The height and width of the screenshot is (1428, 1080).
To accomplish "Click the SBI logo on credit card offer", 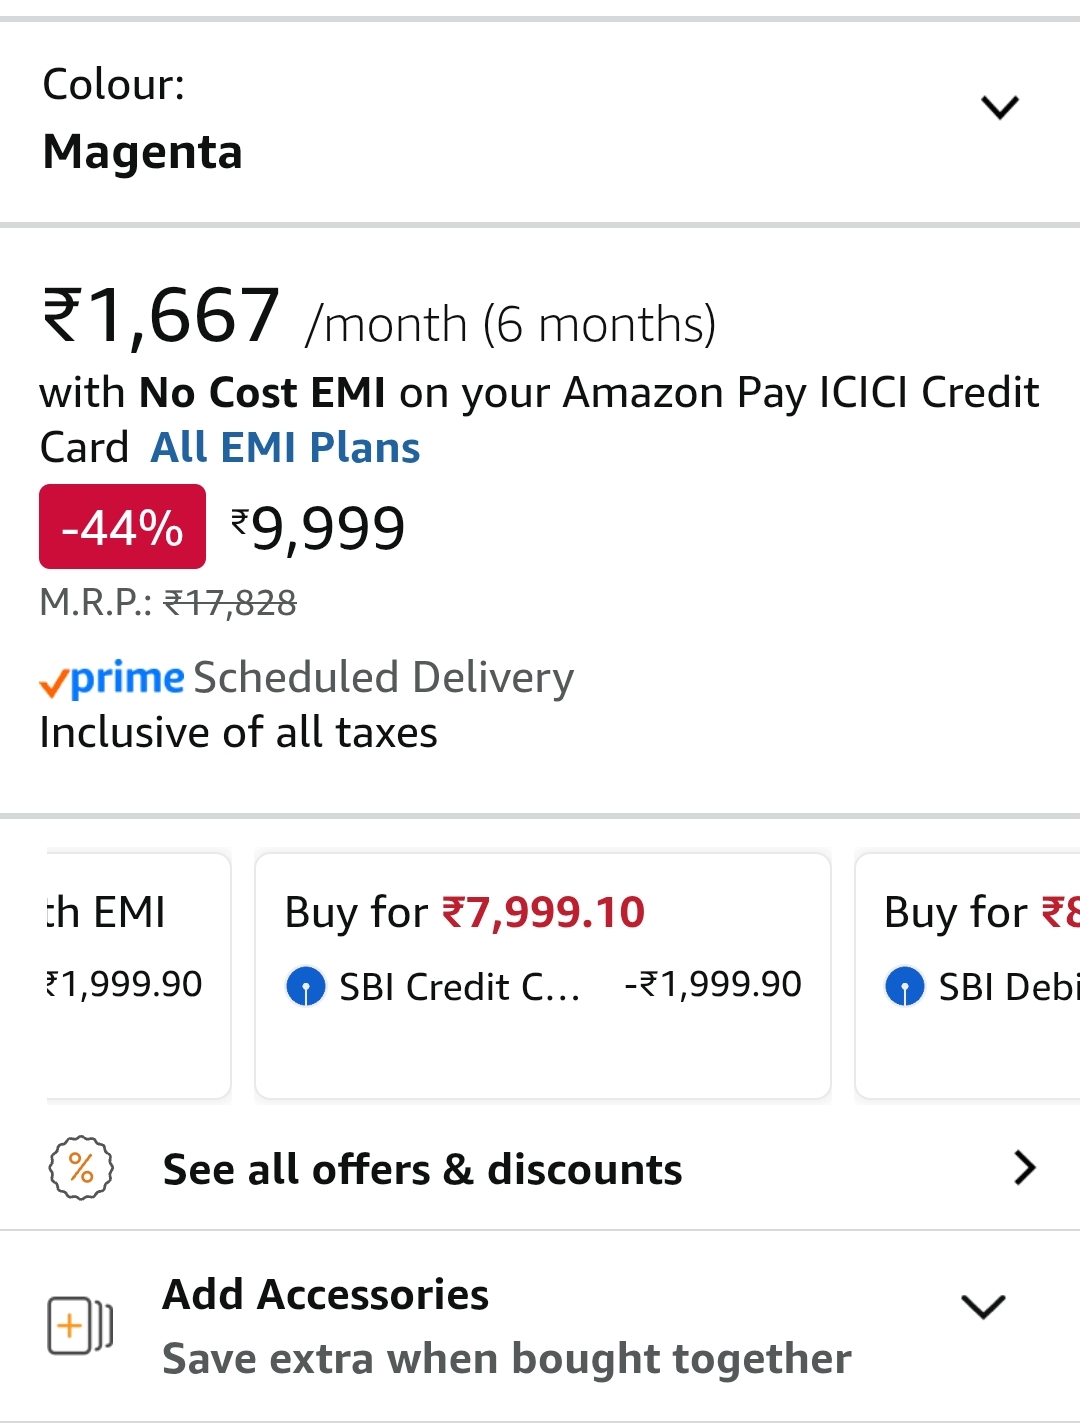I will (305, 987).
